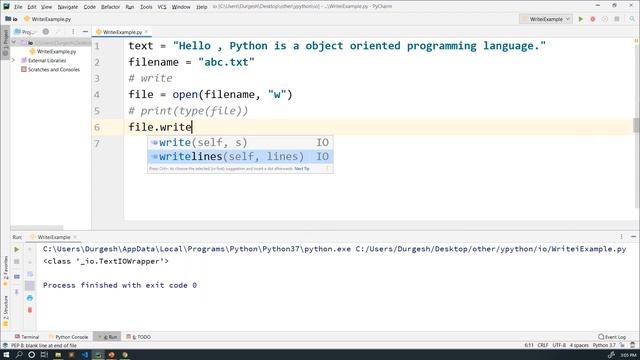Screen dimensions: 640x360
Task: Click the Project view selector dropdown
Action: [25, 32]
